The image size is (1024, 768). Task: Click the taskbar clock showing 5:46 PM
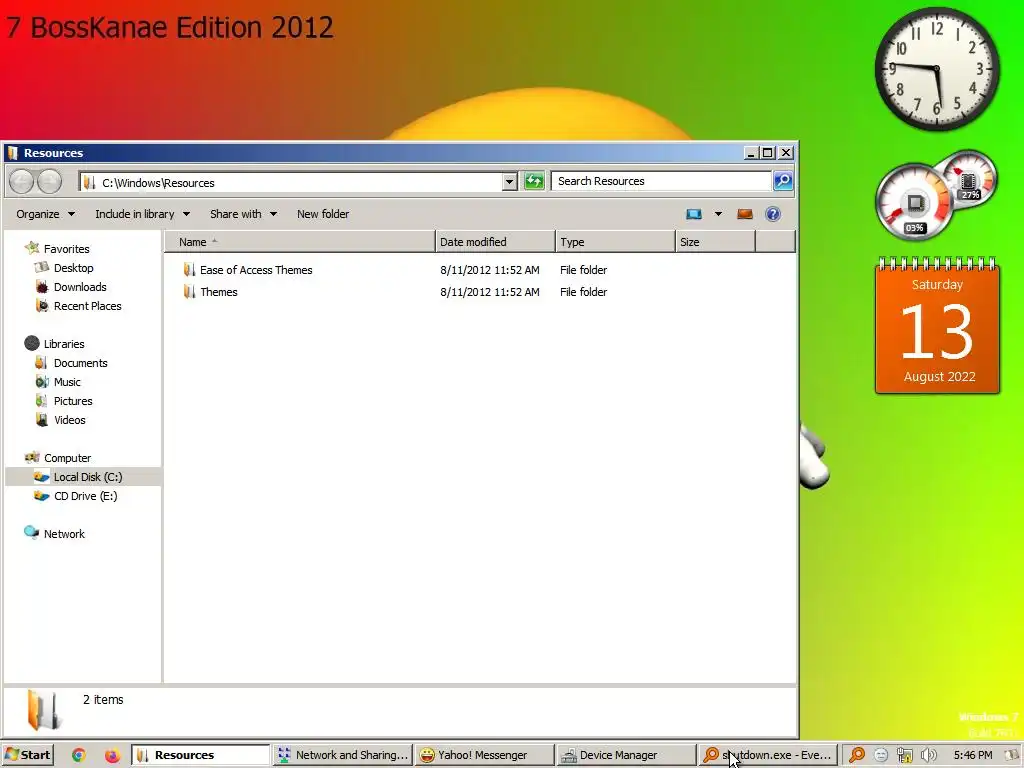pos(972,755)
